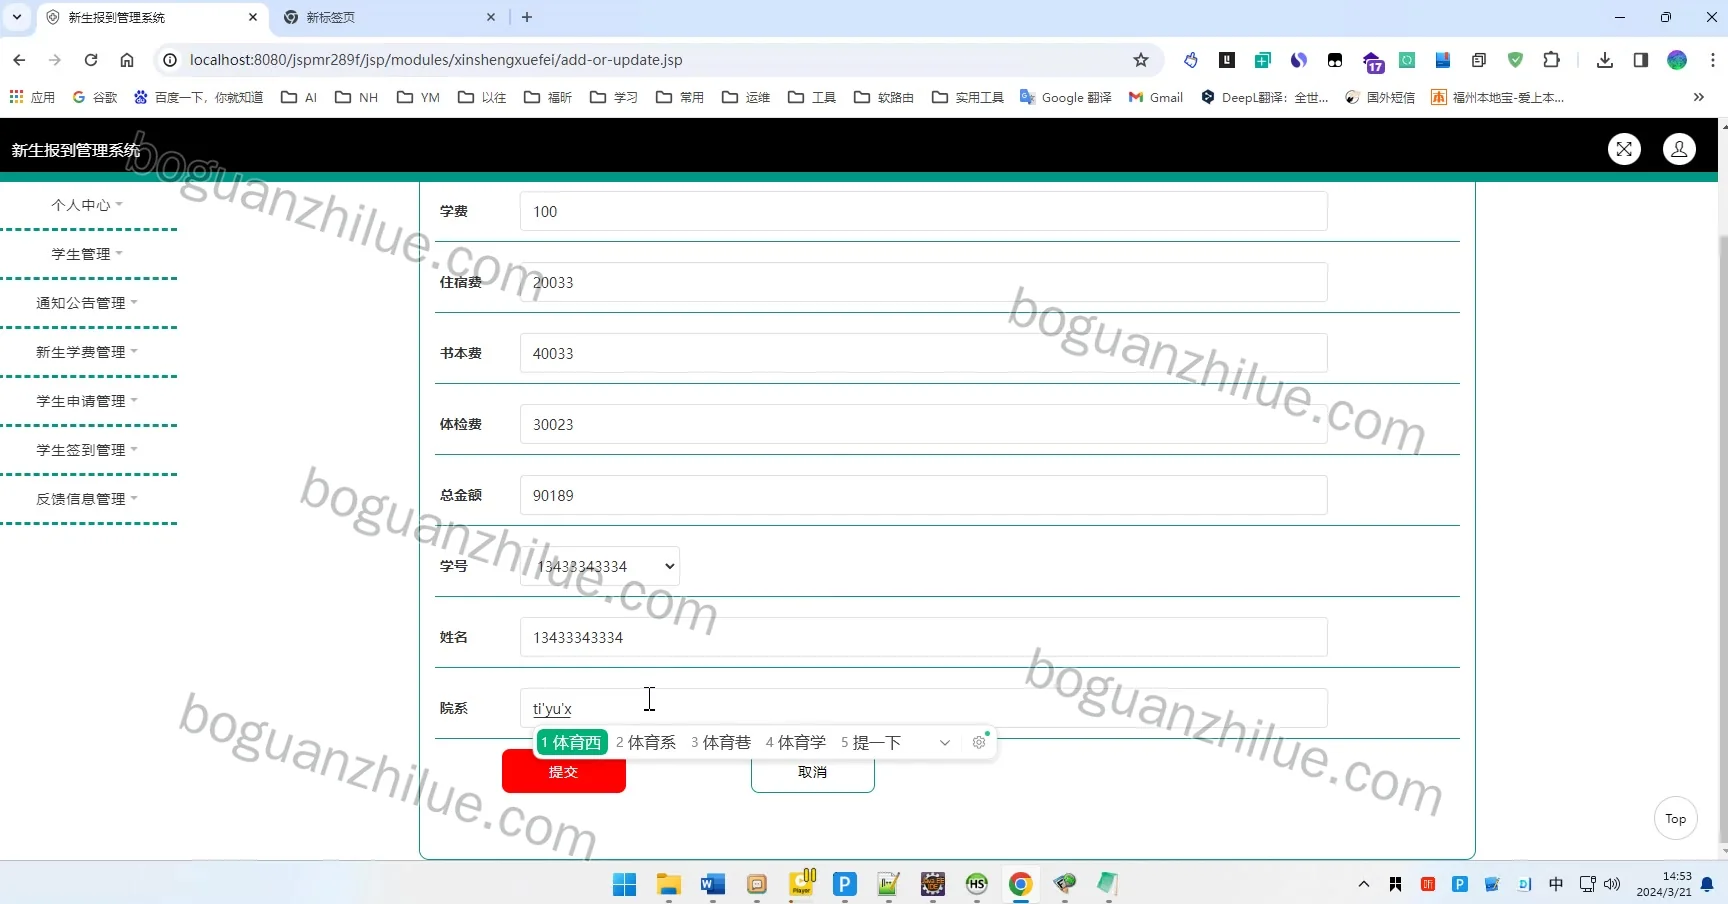The image size is (1728, 904).
Task: Click the 体检费 input field
Action: coord(923,424)
